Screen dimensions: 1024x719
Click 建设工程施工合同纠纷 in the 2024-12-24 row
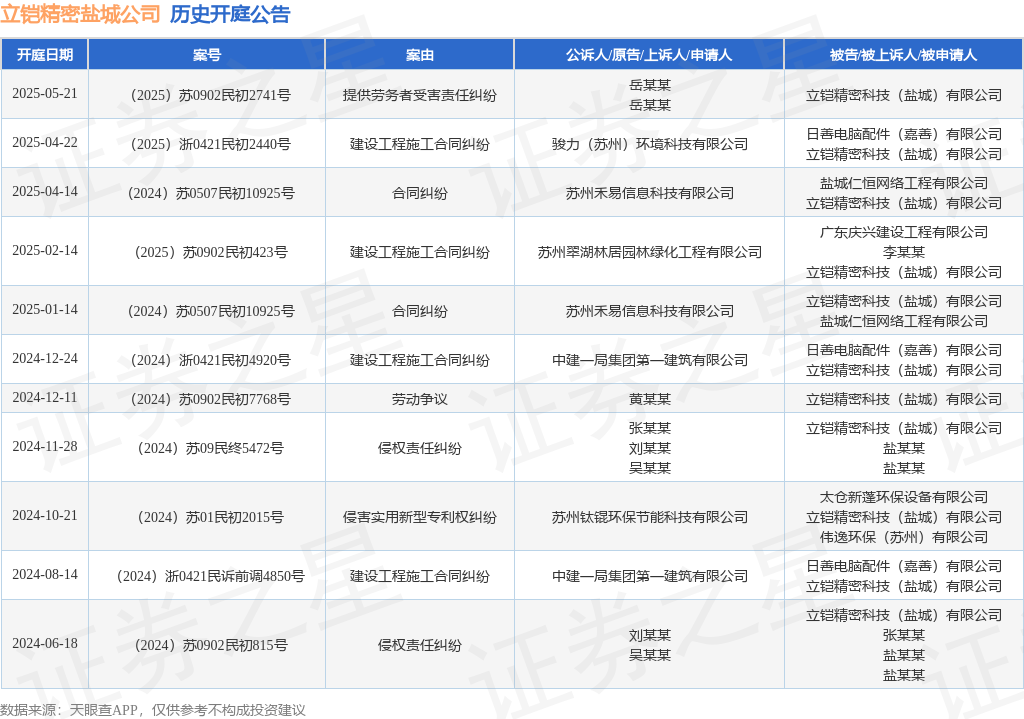[x=419, y=360]
